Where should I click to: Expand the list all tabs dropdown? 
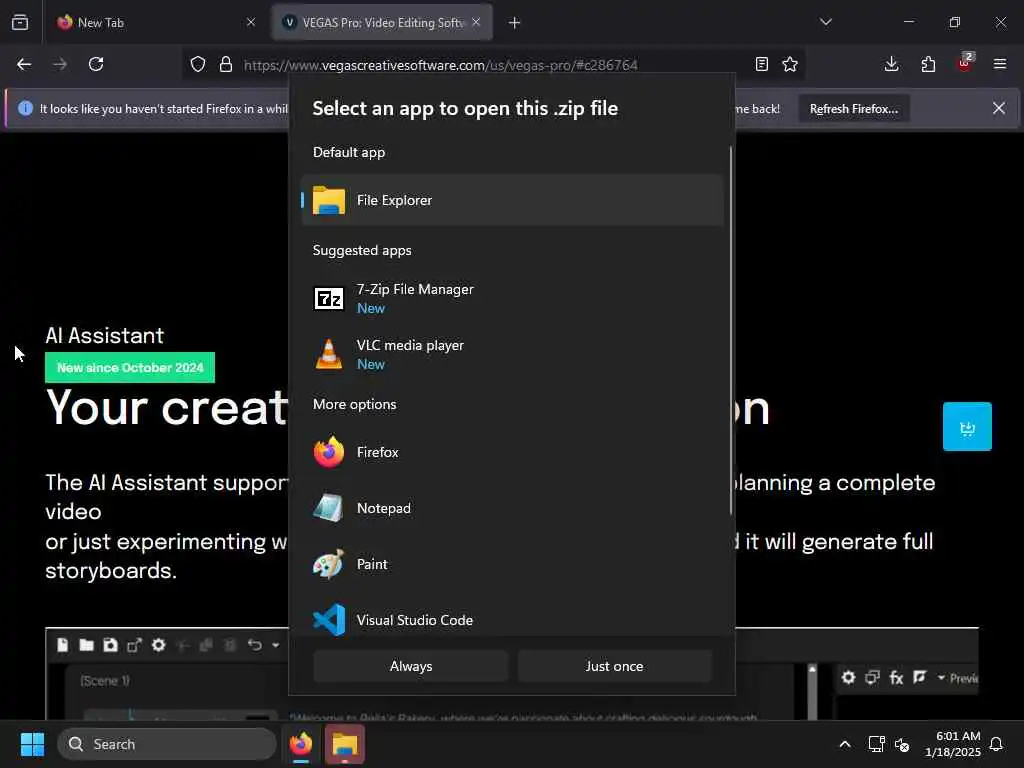click(826, 22)
